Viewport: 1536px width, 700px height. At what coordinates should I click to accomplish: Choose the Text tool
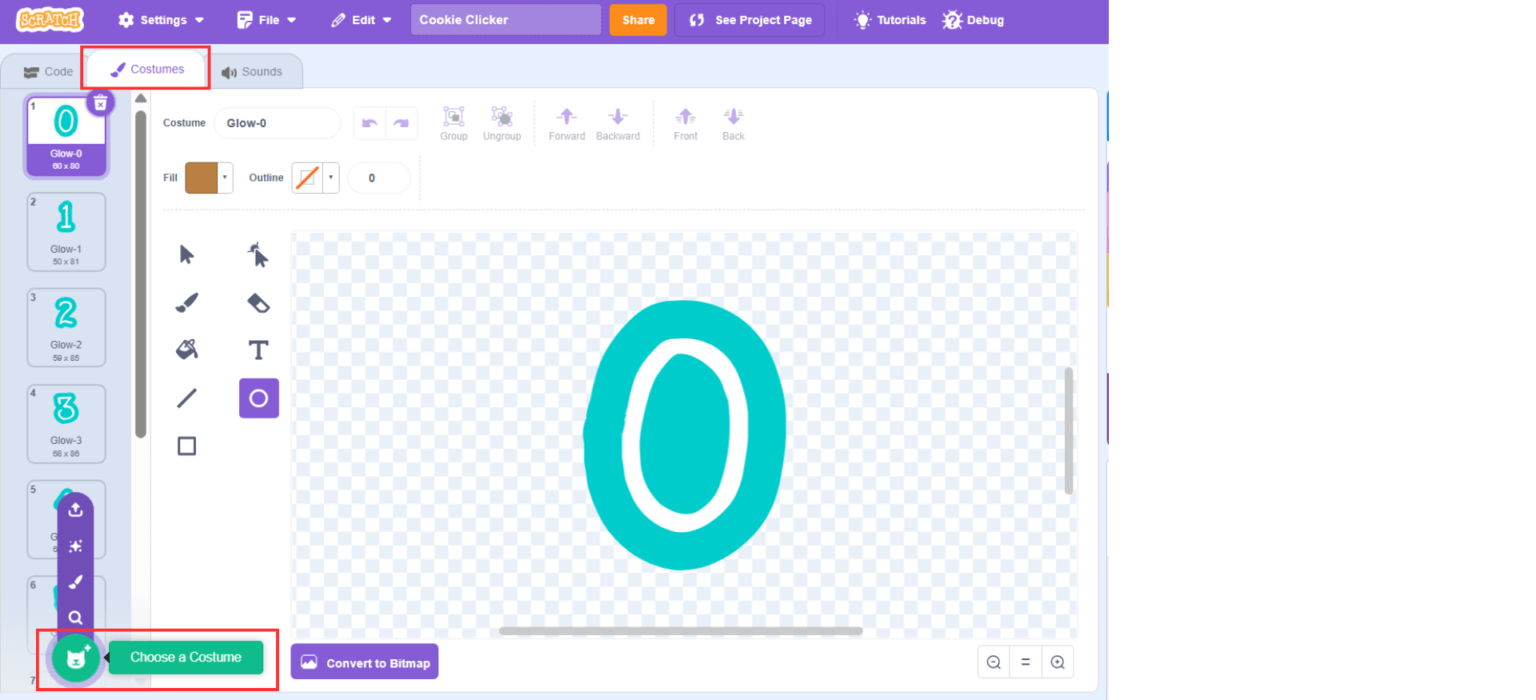[258, 350]
